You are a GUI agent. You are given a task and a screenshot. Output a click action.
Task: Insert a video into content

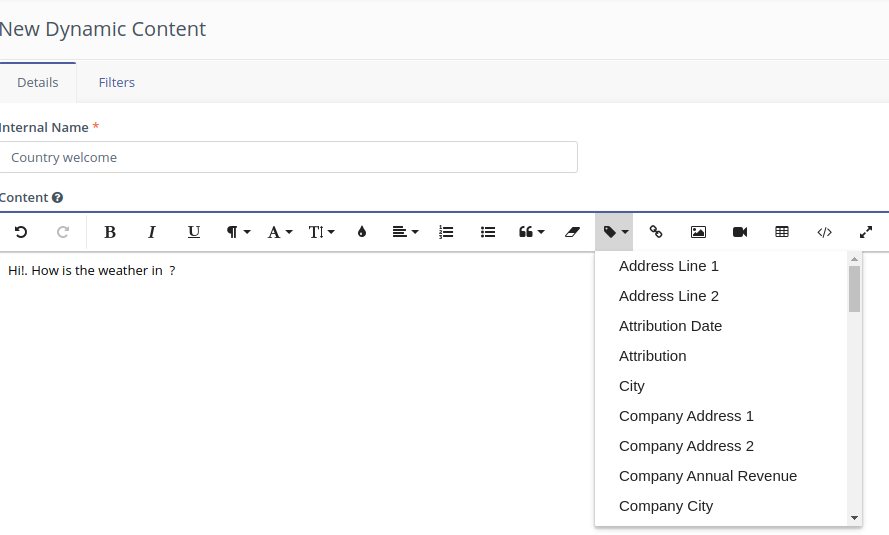pyautogui.click(x=740, y=232)
